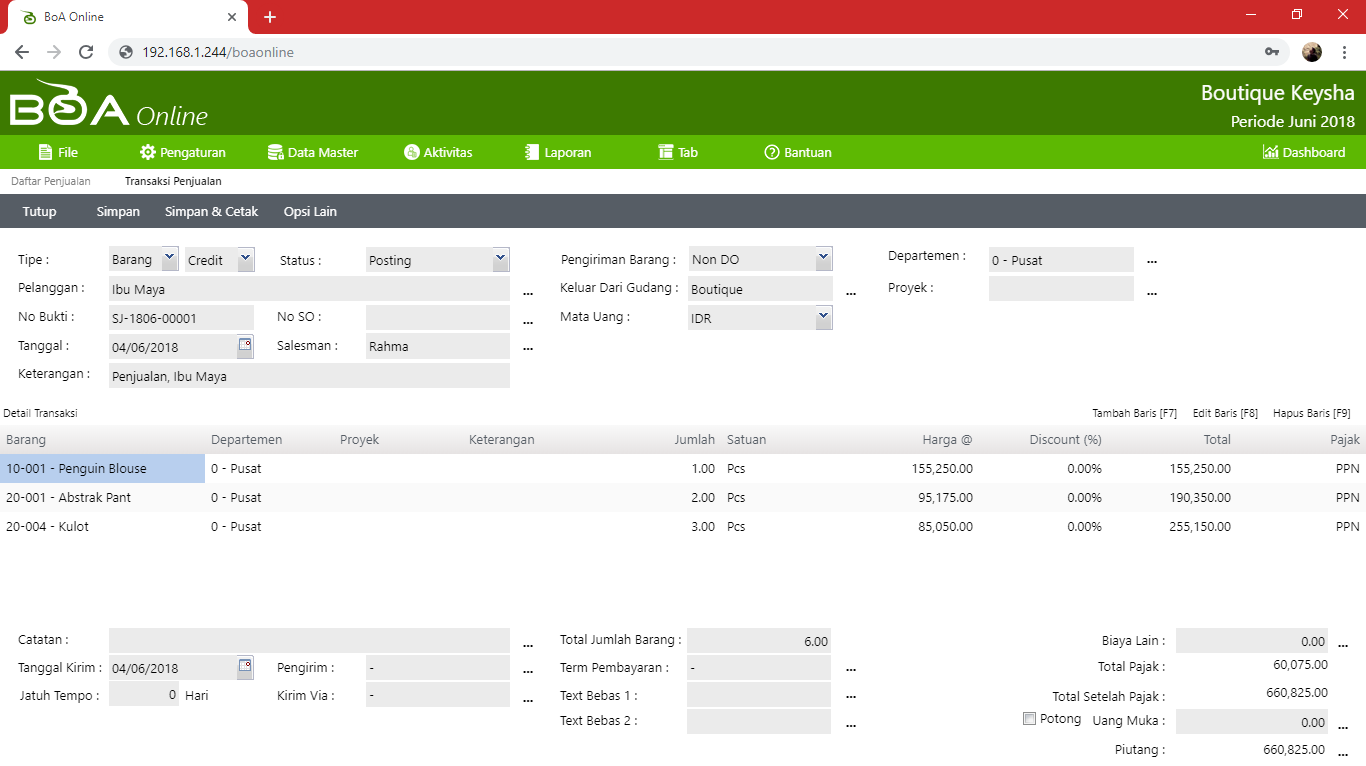Open calendar picker beside Tanggal field
This screenshot has height=766, width=1366.
(x=245, y=346)
